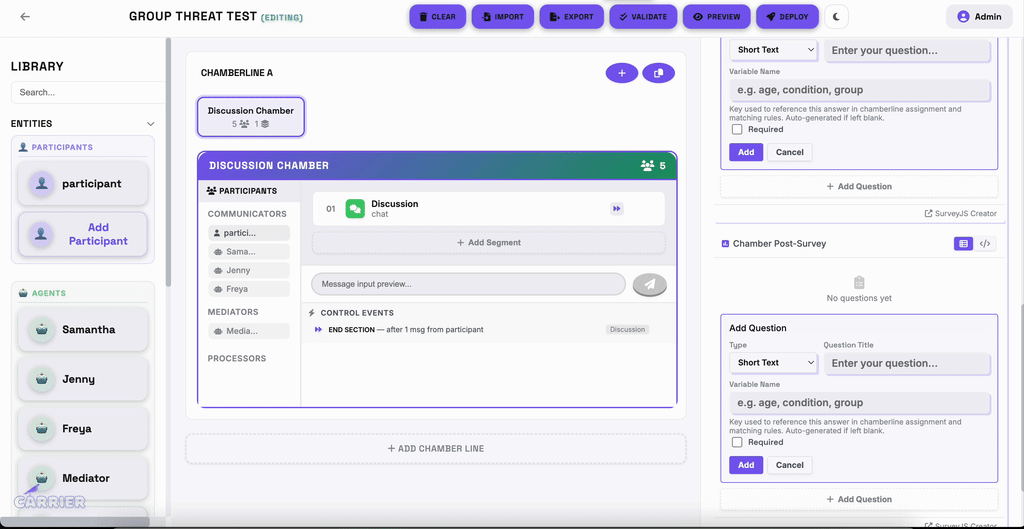Click the Samantha agent avatar icon
The width and height of the screenshot is (1024, 529).
(42, 330)
